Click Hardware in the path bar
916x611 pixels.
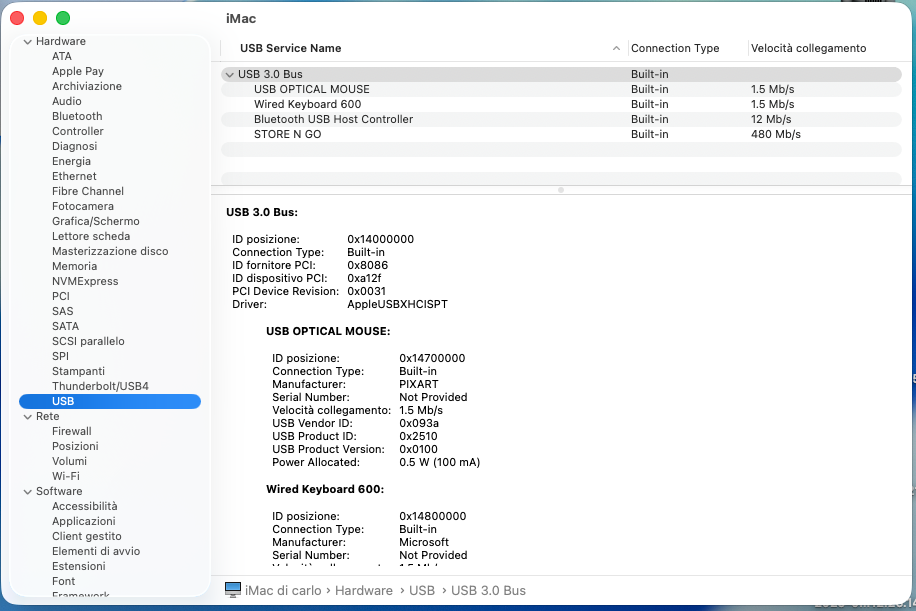(363, 591)
